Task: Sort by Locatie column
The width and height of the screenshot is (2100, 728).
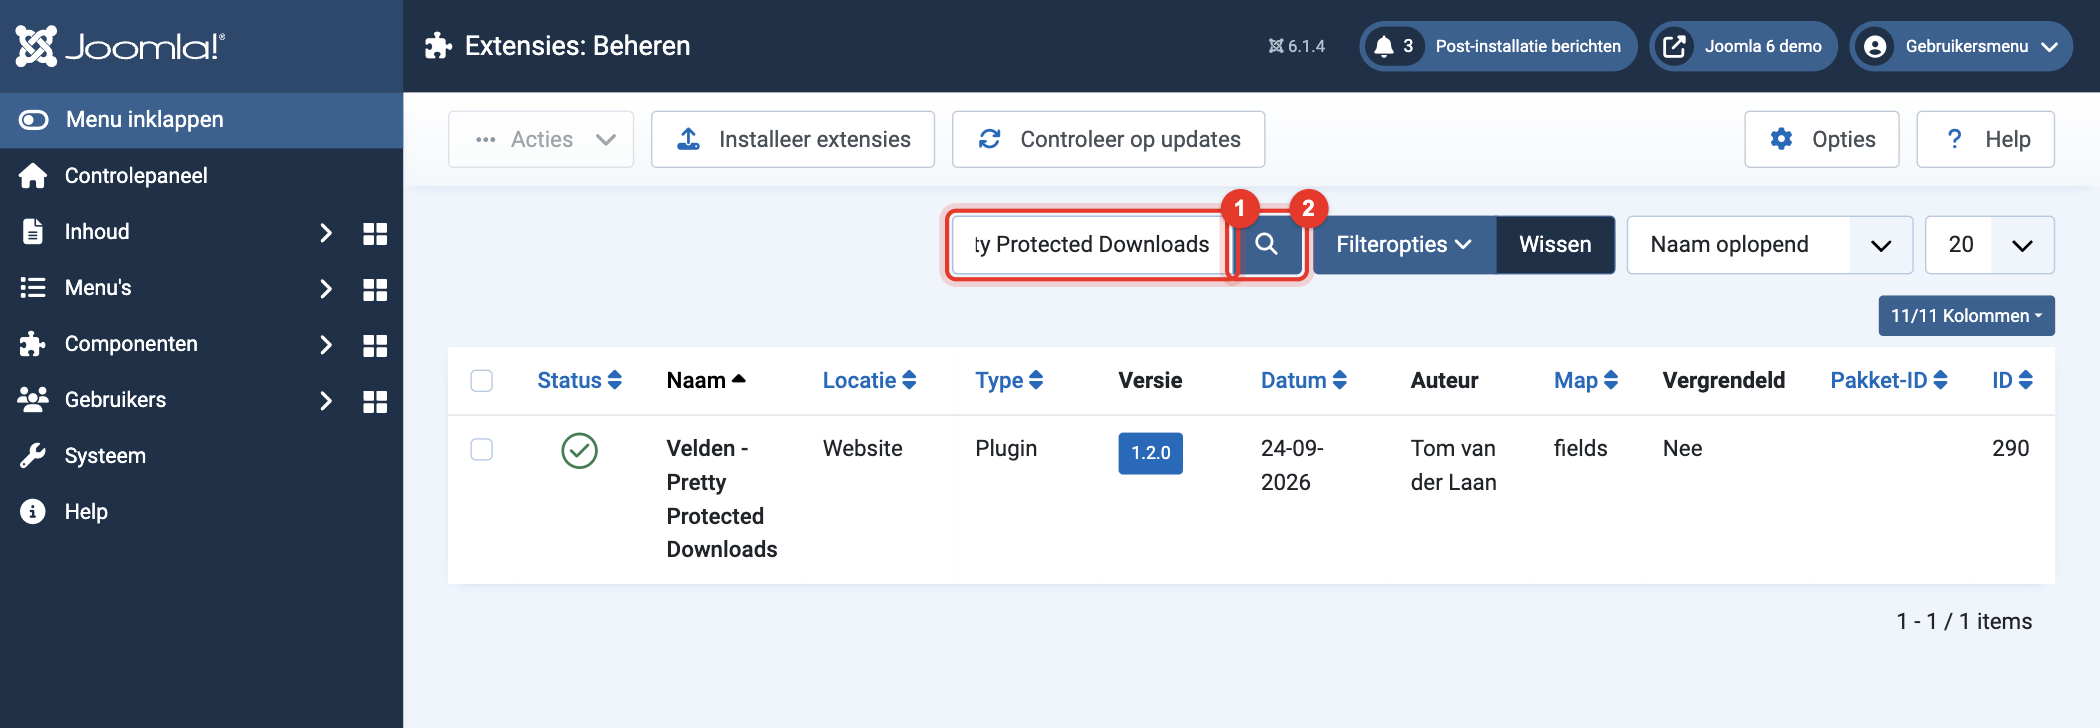Action: point(869,380)
